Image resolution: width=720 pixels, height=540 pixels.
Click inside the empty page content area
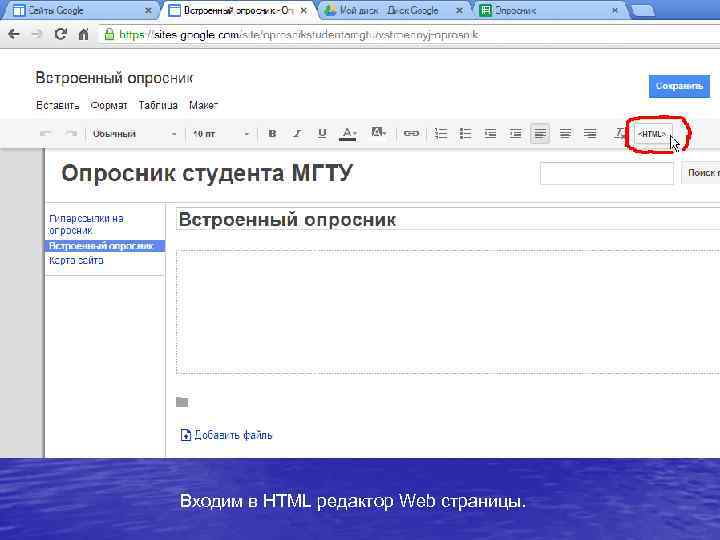(448, 312)
